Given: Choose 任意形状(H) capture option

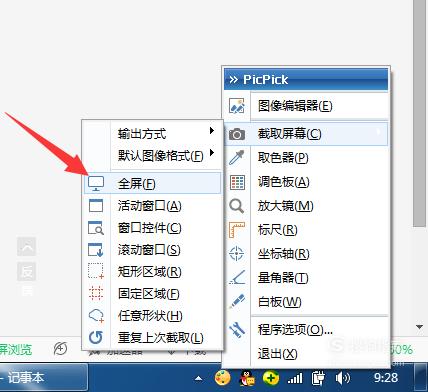Looking at the screenshot, I should coord(152,316).
